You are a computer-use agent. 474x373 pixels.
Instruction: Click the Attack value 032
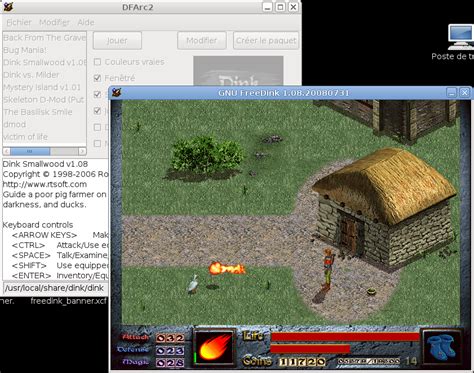[x=170, y=338]
